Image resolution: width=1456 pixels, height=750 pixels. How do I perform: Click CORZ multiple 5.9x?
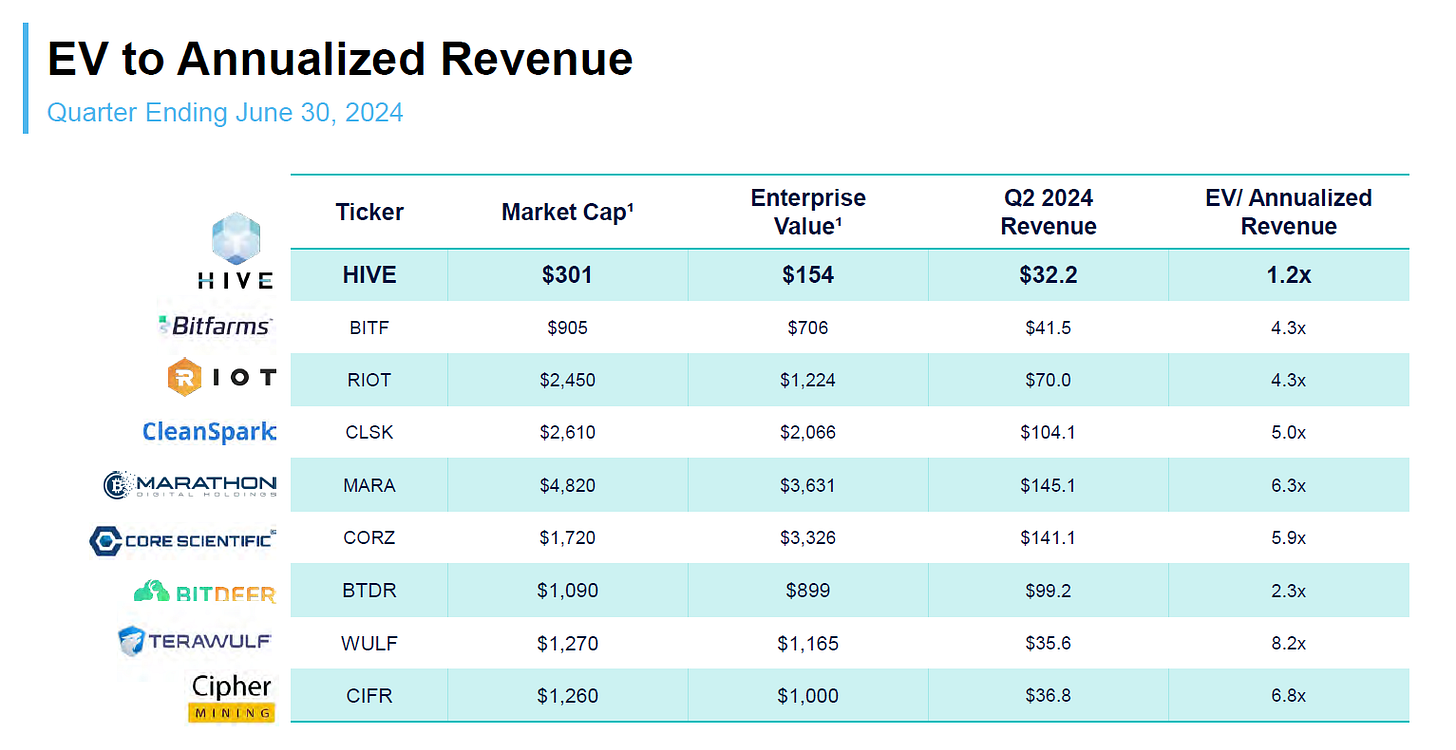click(1288, 538)
